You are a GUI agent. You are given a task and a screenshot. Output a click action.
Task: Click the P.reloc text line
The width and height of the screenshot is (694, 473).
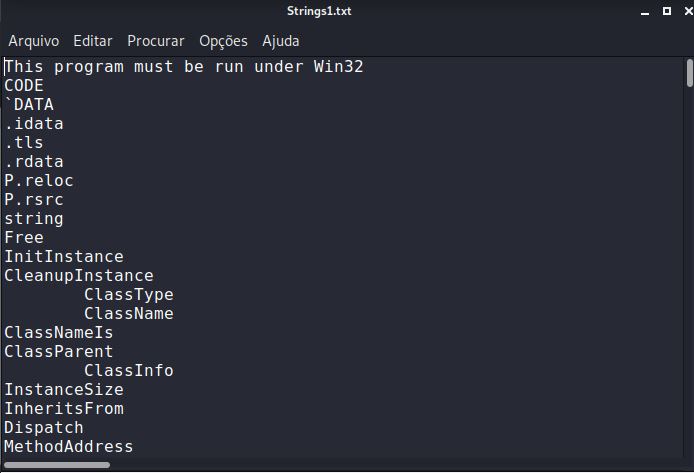pos(39,181)
